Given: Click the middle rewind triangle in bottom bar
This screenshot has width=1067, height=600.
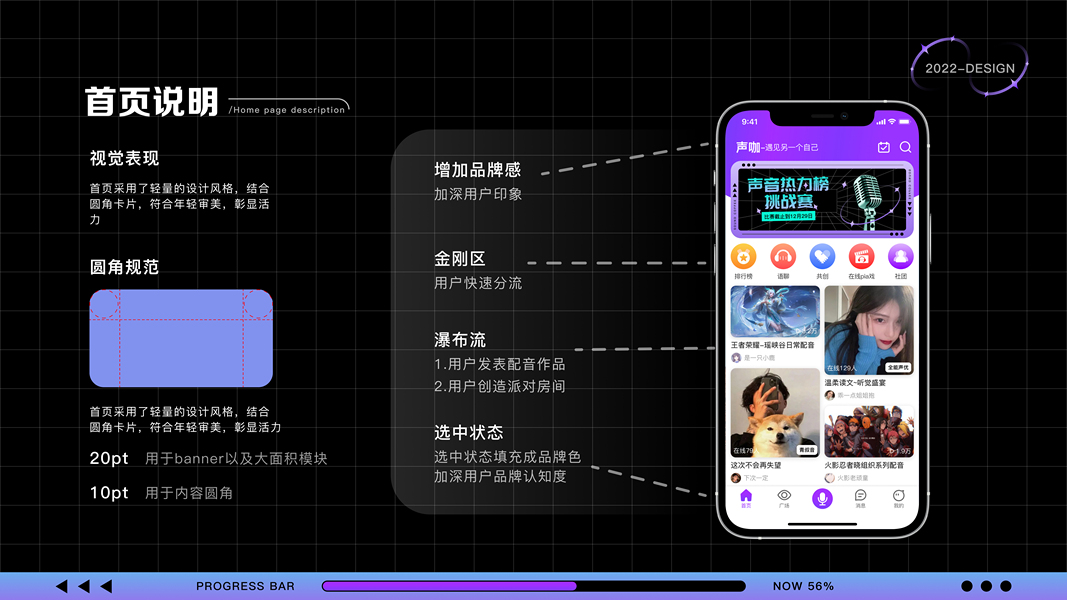Looking at the screenshot, I should click(x=84, y=586).
